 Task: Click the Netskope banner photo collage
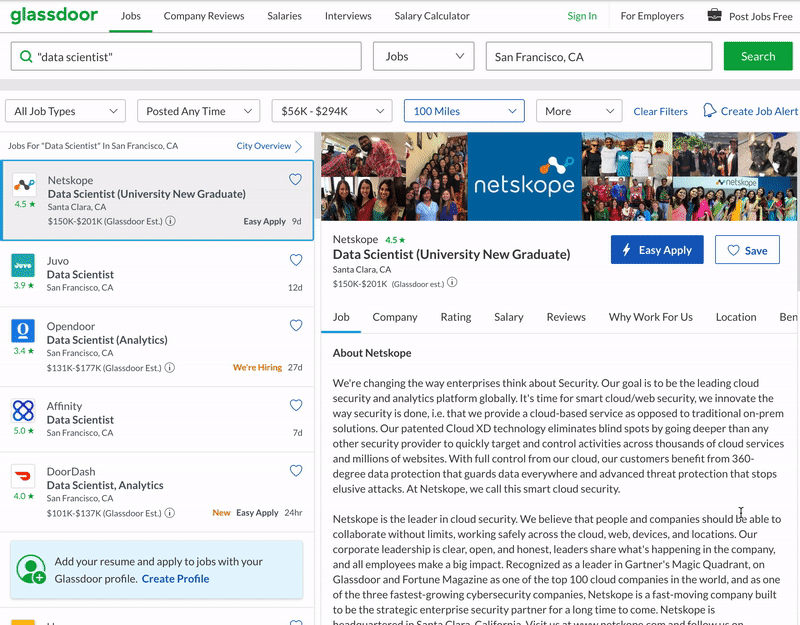click(559, 177)
